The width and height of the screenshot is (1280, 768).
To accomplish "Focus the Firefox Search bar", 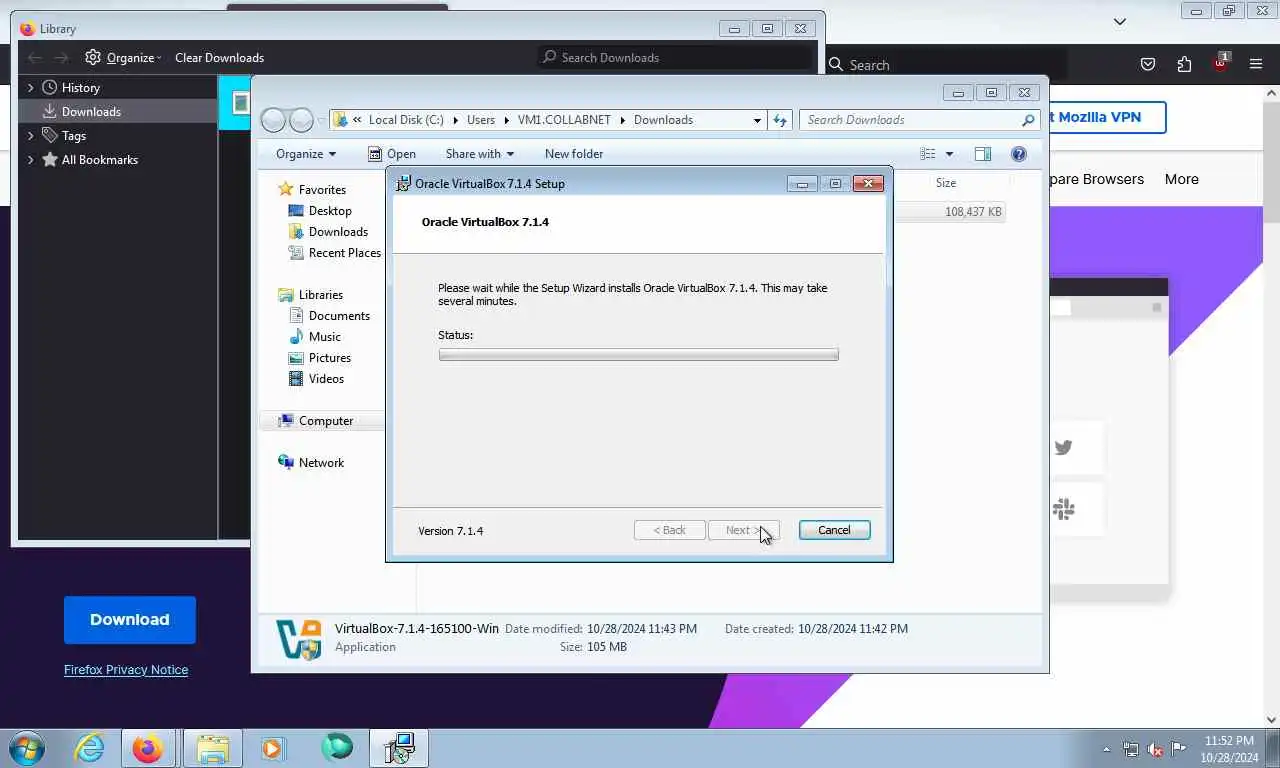I will (945, 65).
